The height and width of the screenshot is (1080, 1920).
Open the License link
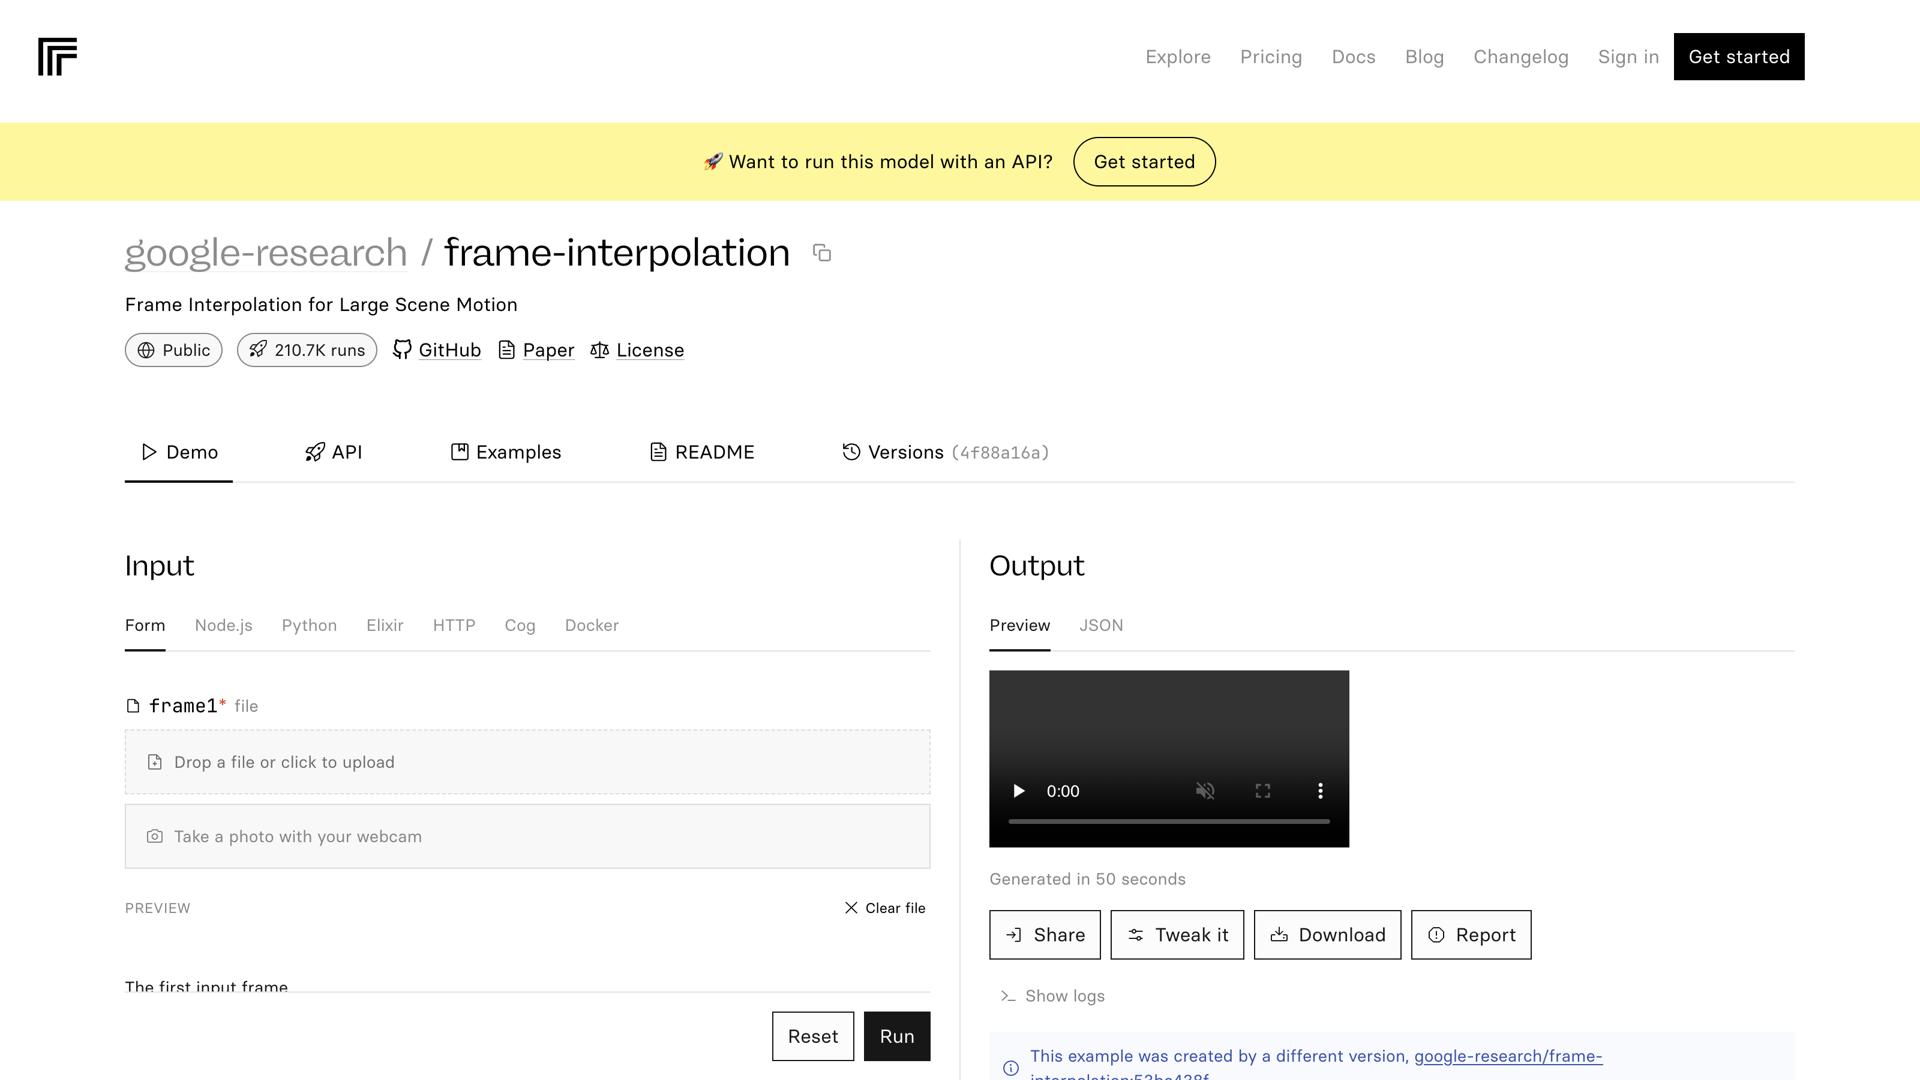(637, 350)
